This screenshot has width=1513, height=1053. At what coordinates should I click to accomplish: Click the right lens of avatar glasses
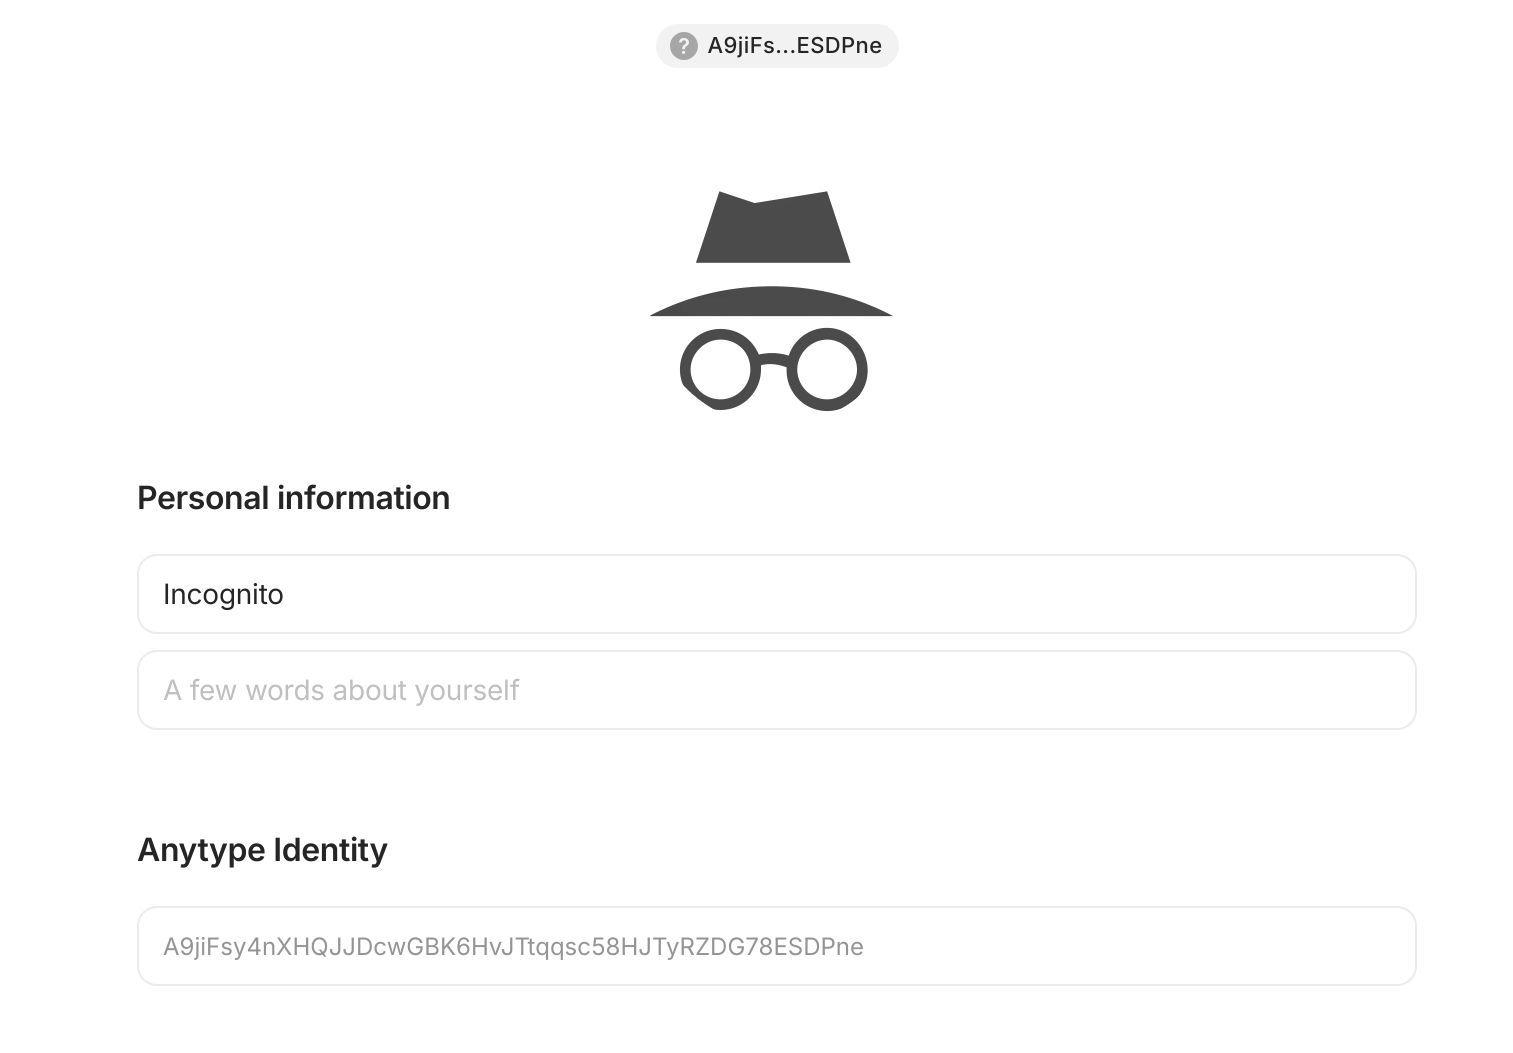pos(827,369)
